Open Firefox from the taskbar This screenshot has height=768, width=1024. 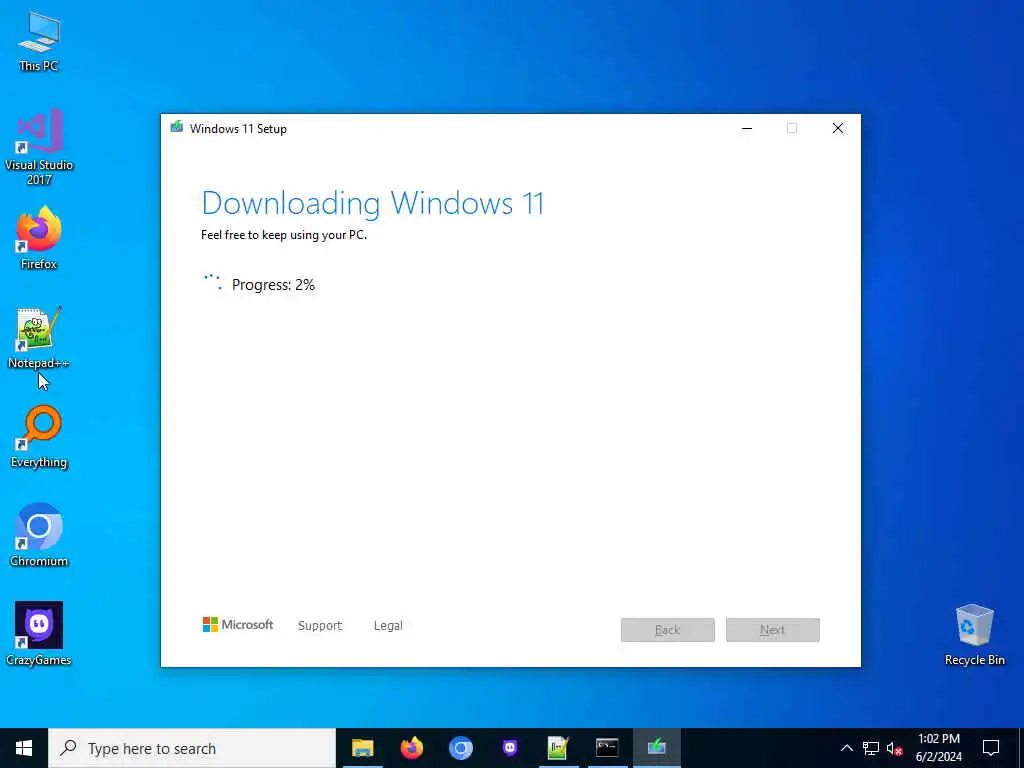coord(411,748)
